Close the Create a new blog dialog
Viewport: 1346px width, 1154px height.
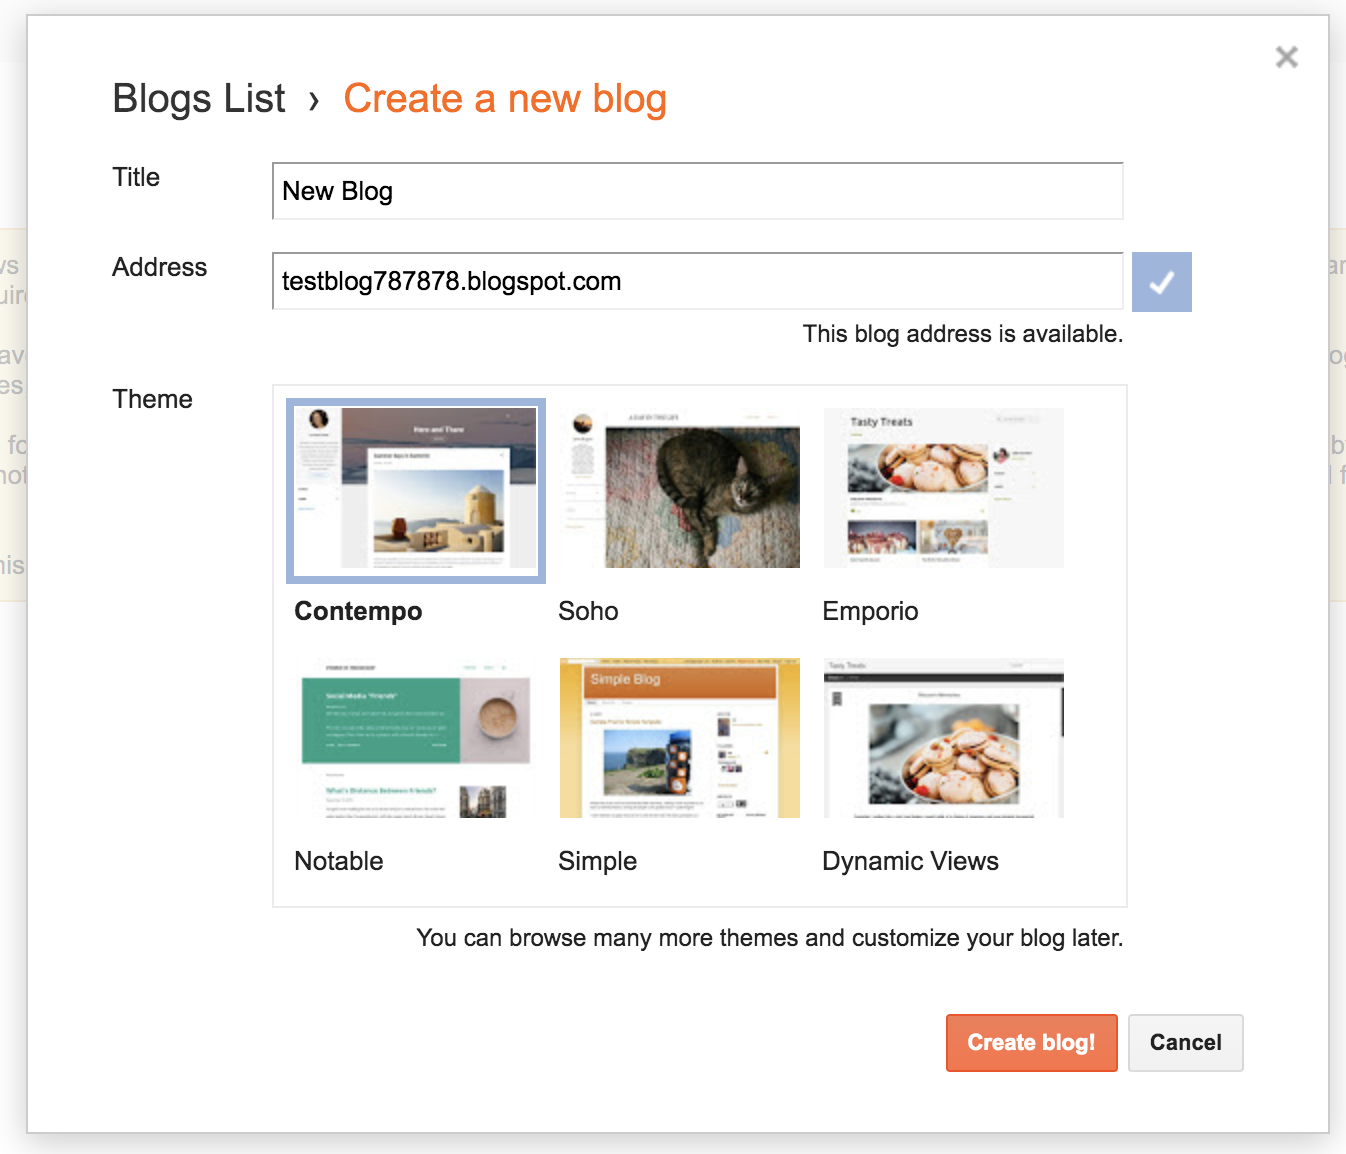pyautogui.click(x=1286, y=57)
